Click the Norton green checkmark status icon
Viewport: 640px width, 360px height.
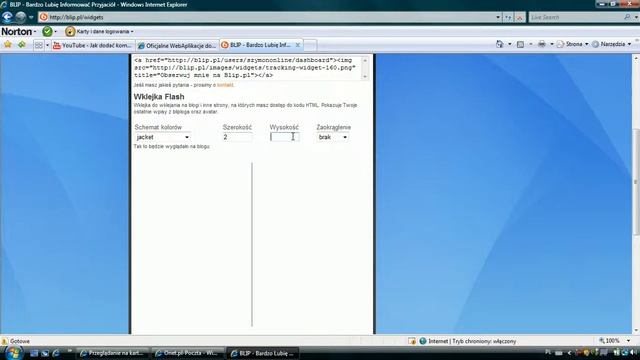tap(47, 31)
